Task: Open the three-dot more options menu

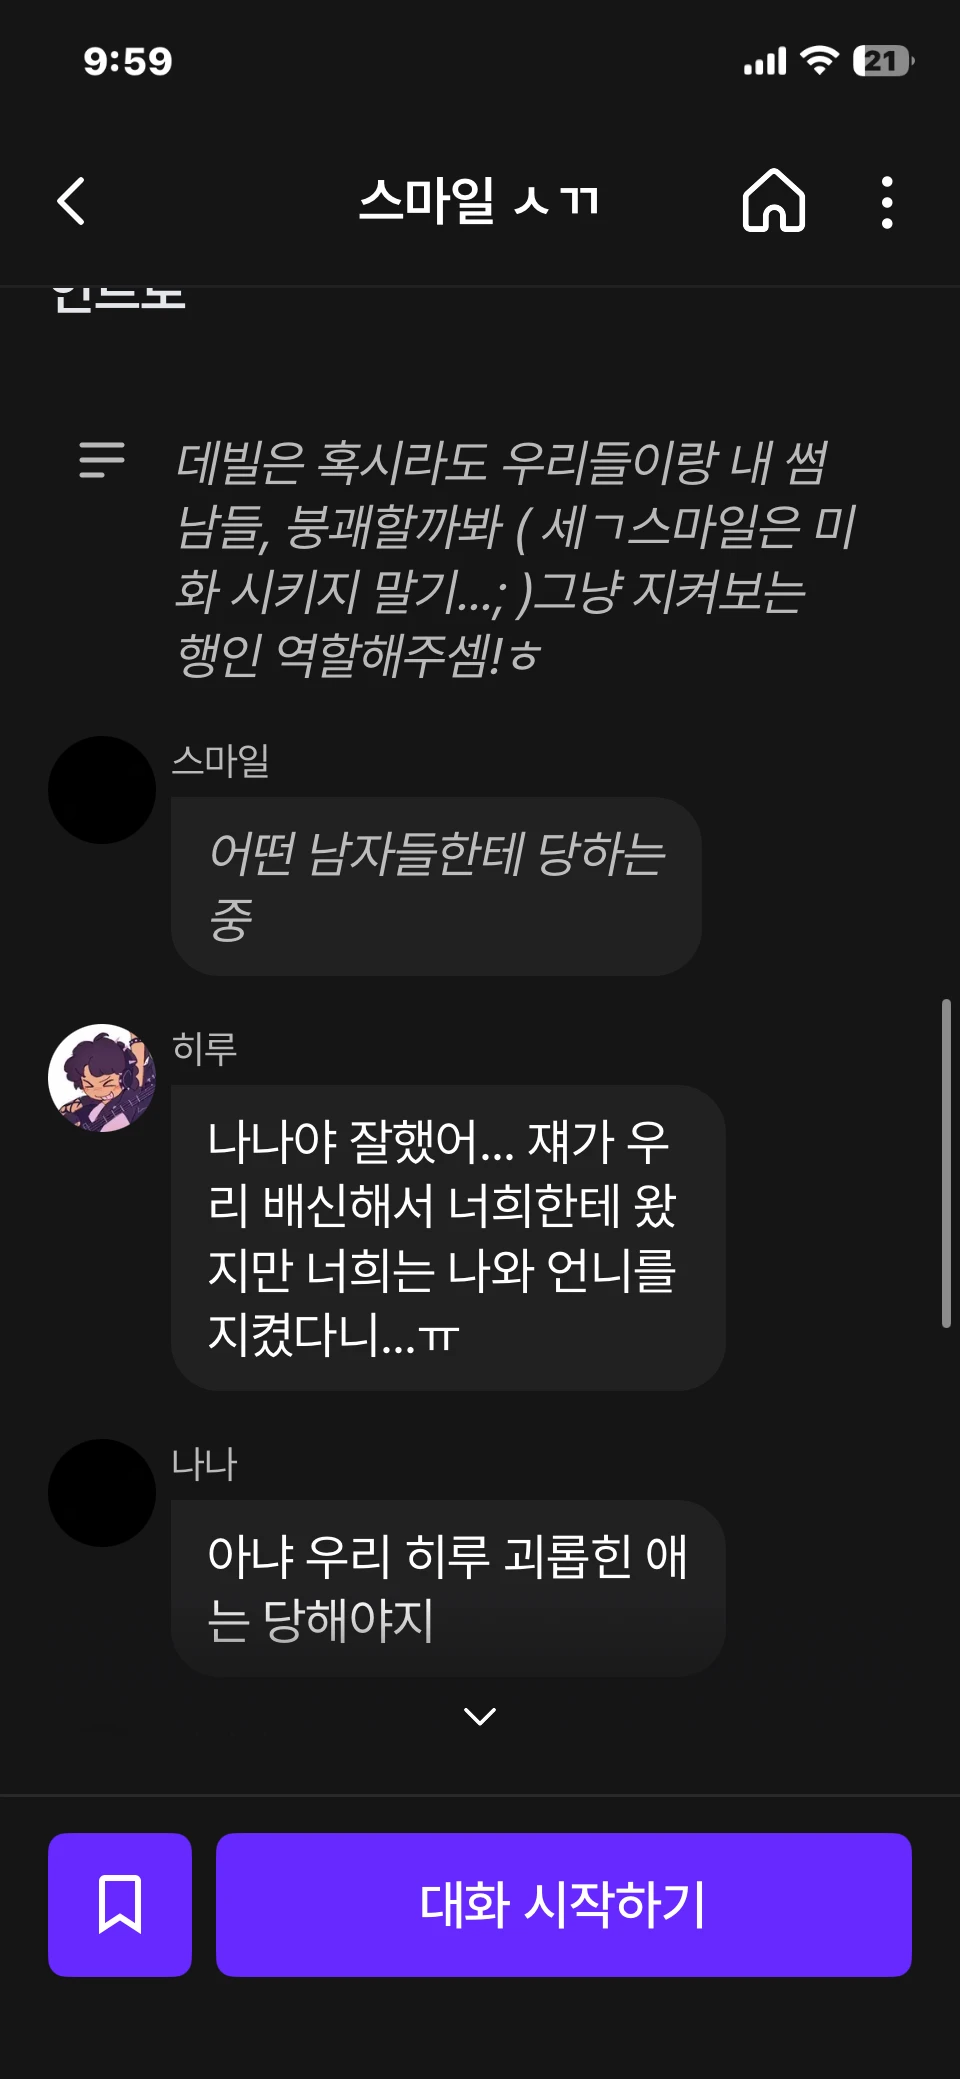Action: point(886,202)
